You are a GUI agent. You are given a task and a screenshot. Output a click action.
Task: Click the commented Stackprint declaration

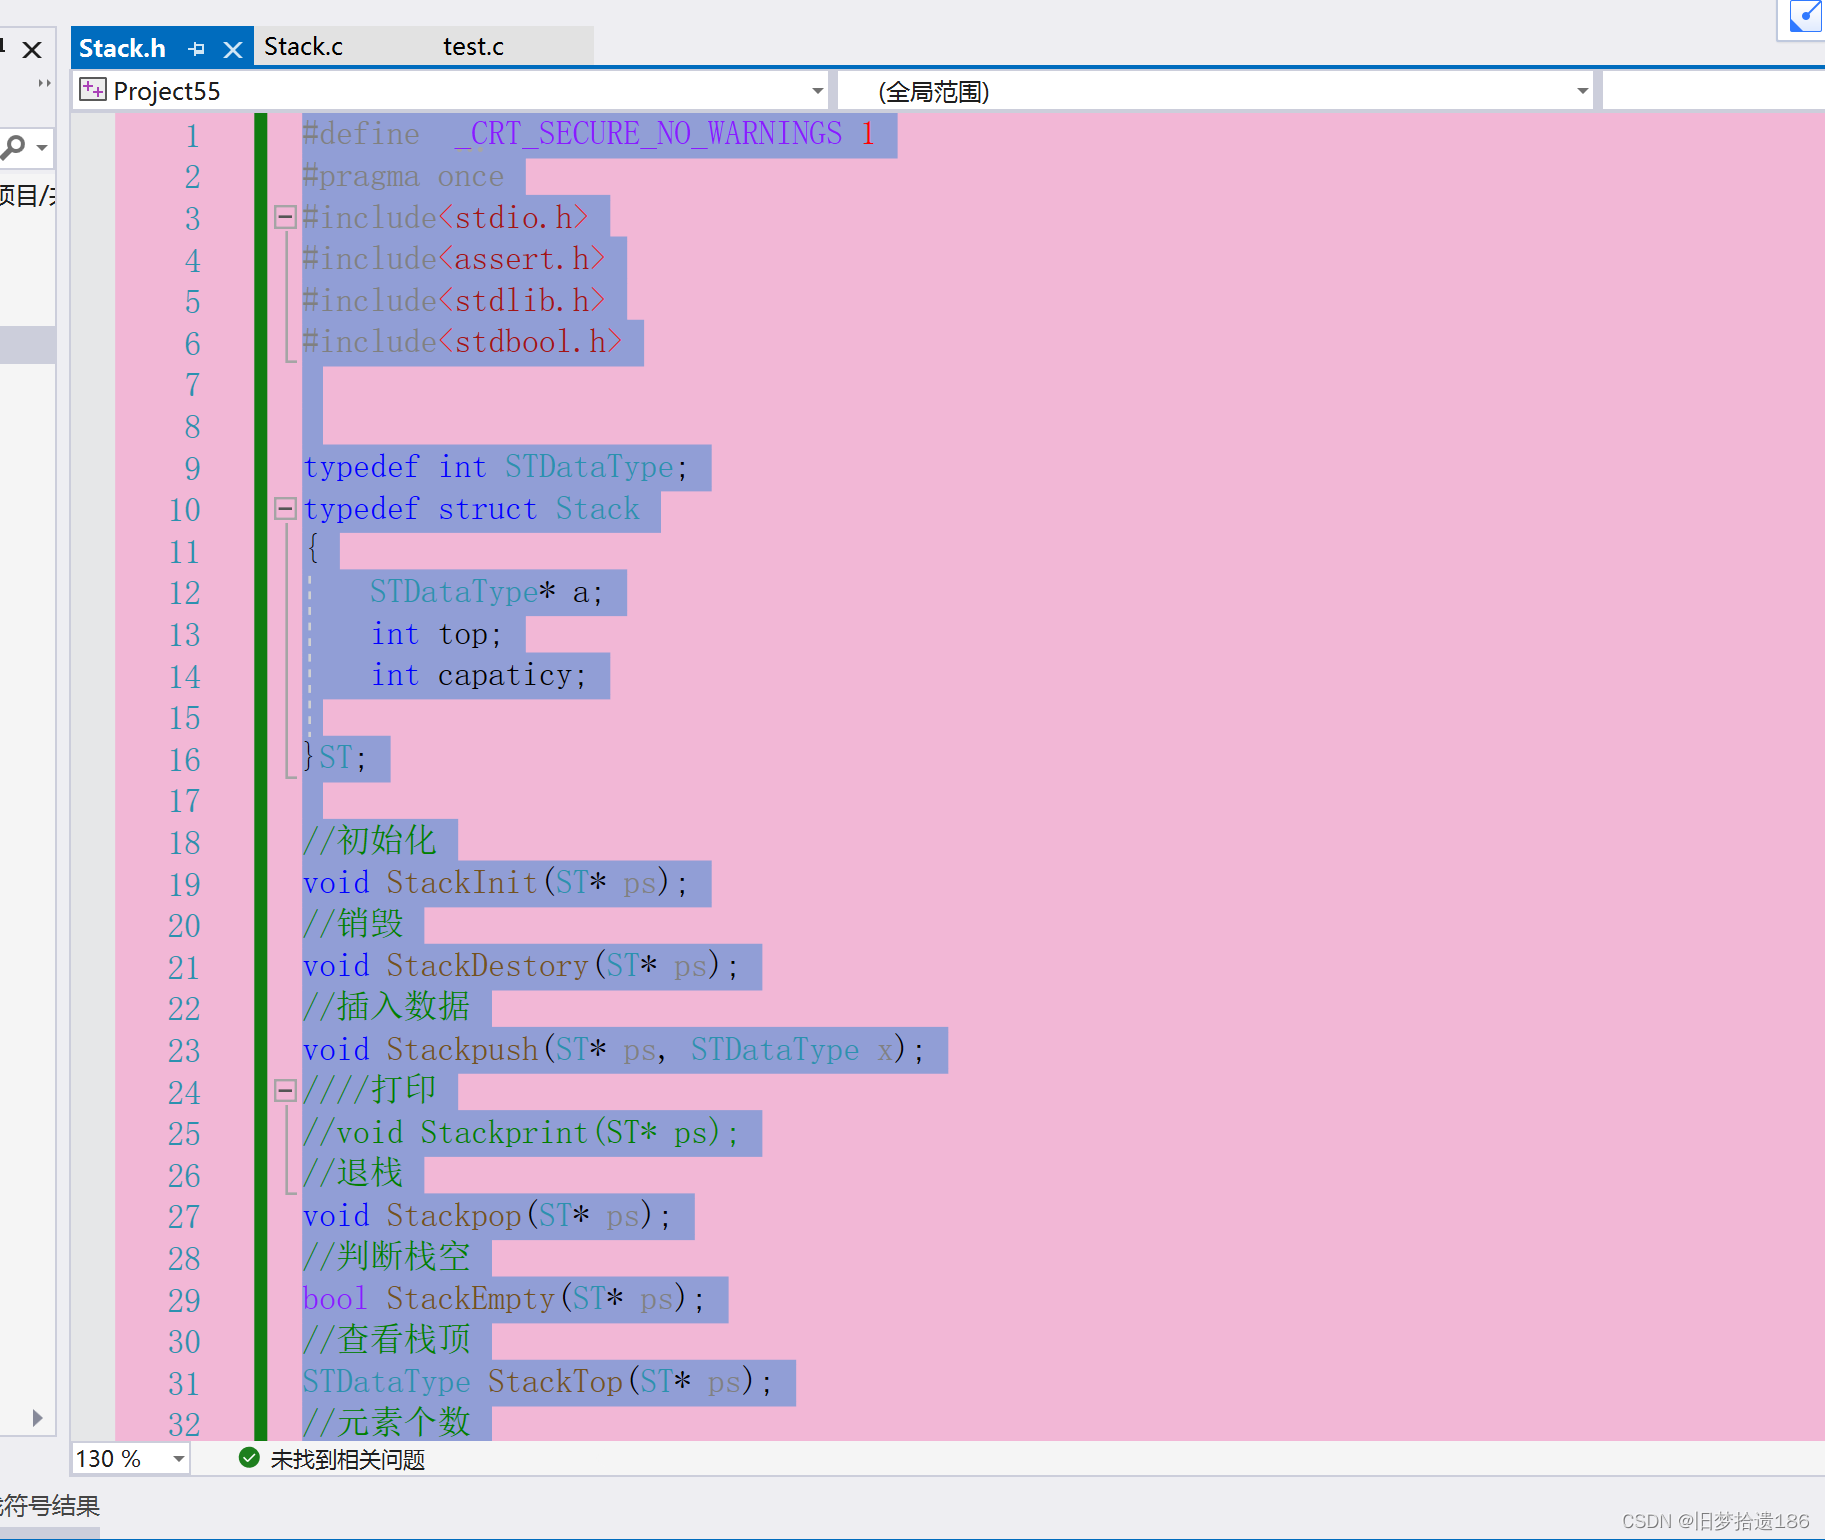[521, 1132]
